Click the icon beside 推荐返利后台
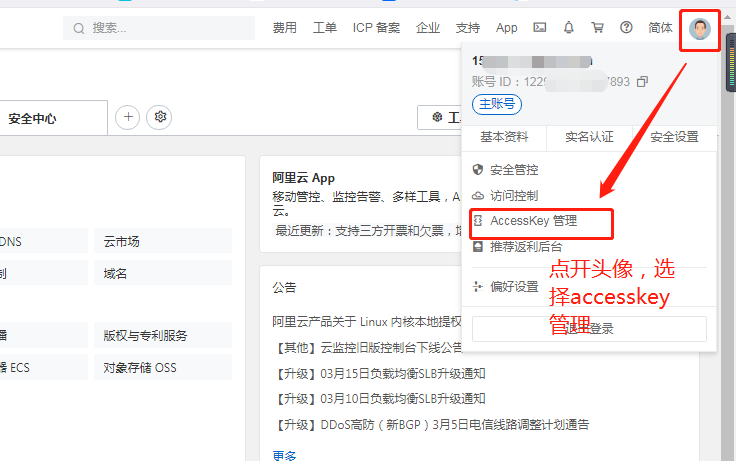 click(x=478, y=246)
